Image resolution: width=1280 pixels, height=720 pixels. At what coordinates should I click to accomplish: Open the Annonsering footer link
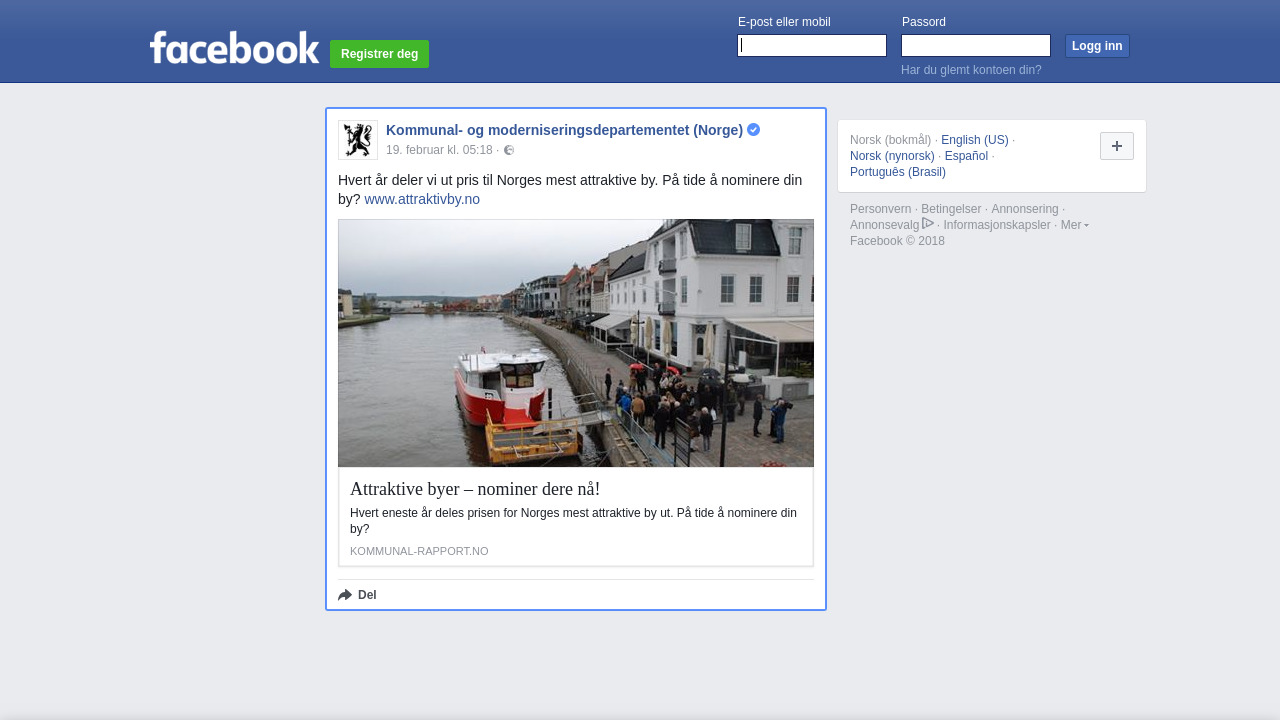click(1025, 209)
